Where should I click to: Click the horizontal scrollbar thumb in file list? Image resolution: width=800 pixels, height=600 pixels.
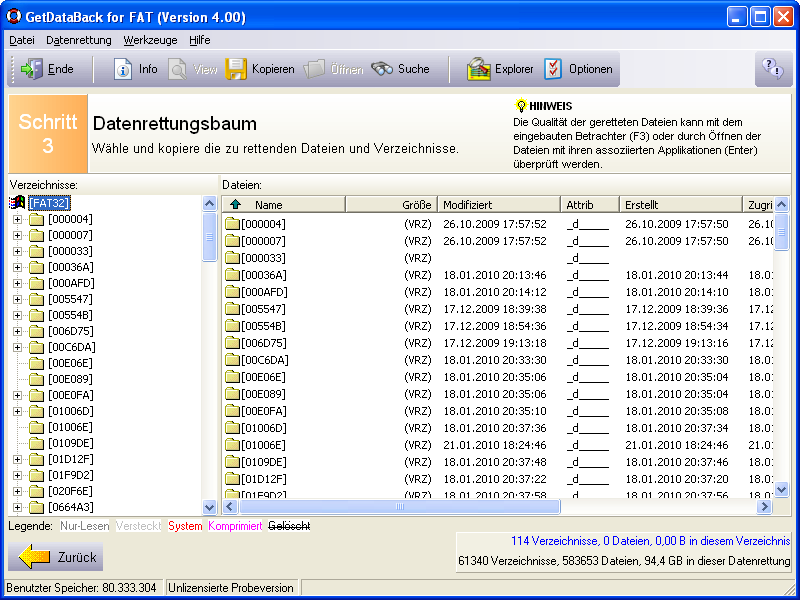(400, 507)
